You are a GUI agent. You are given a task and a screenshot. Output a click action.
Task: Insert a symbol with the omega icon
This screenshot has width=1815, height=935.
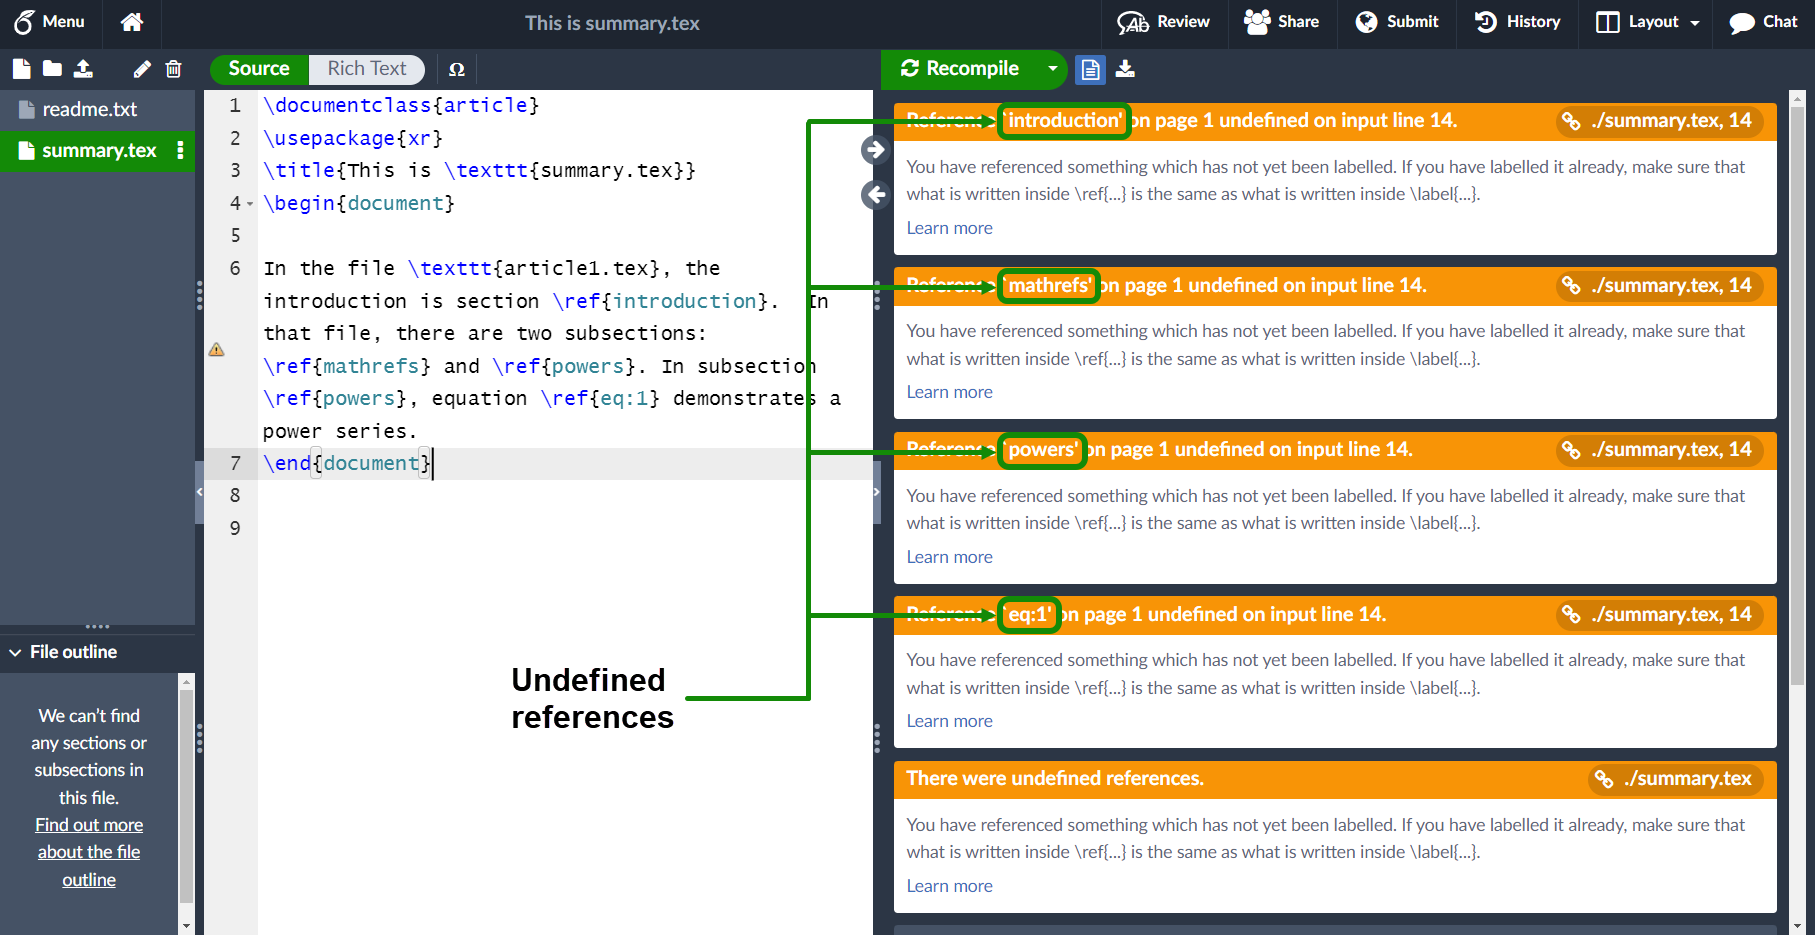(457, 69)
